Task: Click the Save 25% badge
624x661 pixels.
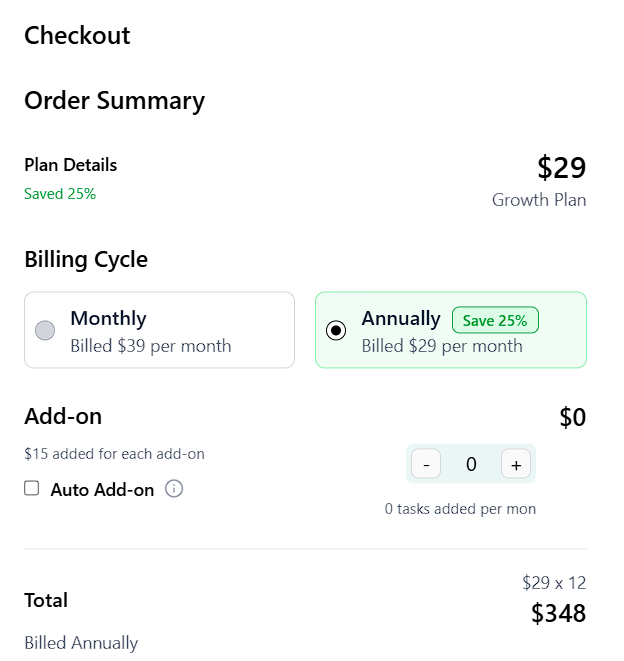Action: (x=495, y=320)
